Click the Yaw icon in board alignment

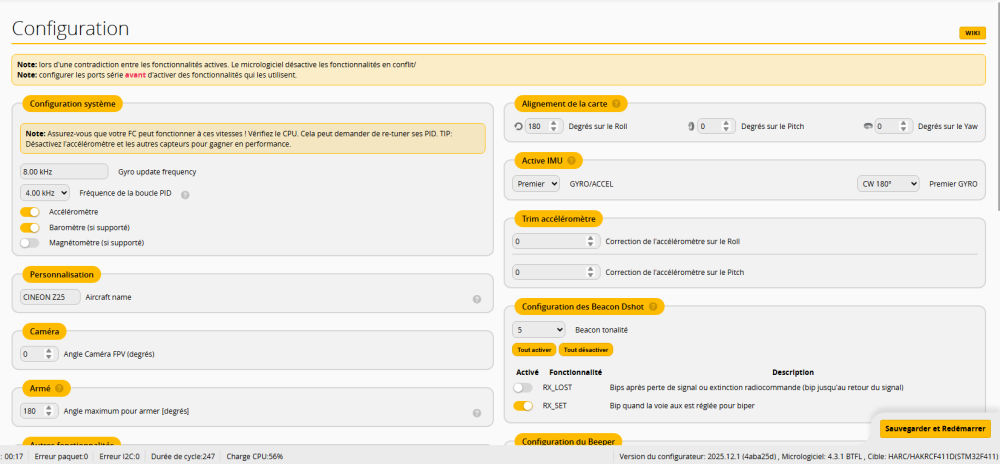pos(867,127)
